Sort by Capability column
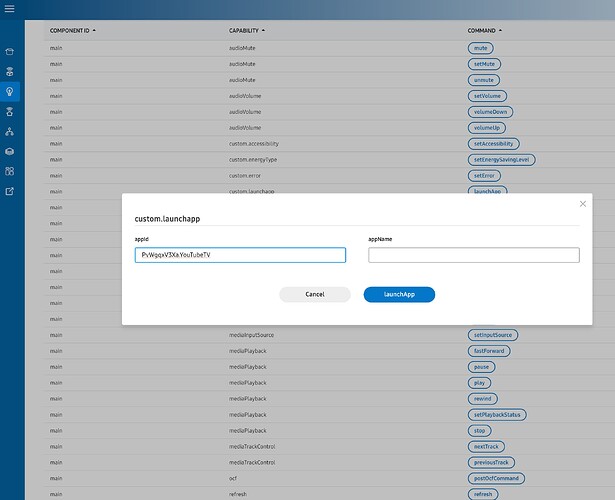 [x=247, y=31]
